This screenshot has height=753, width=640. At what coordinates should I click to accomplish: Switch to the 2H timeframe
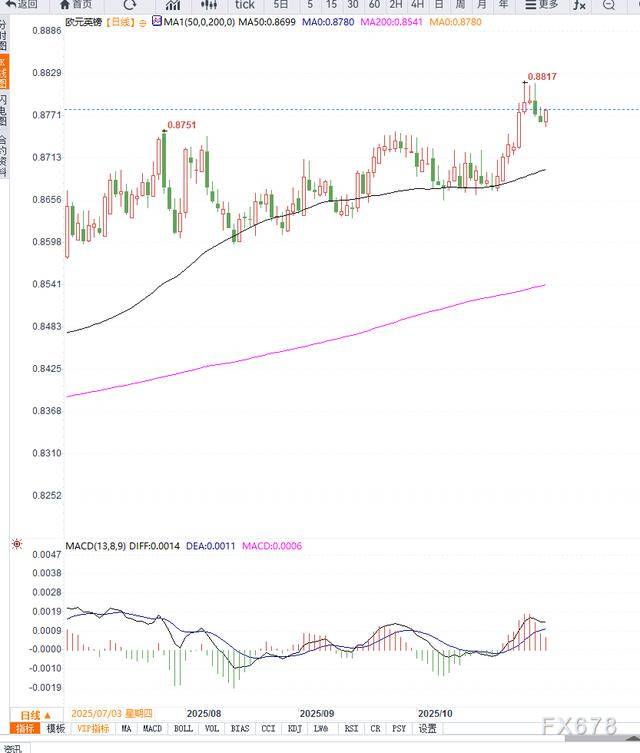pos(396,4)
